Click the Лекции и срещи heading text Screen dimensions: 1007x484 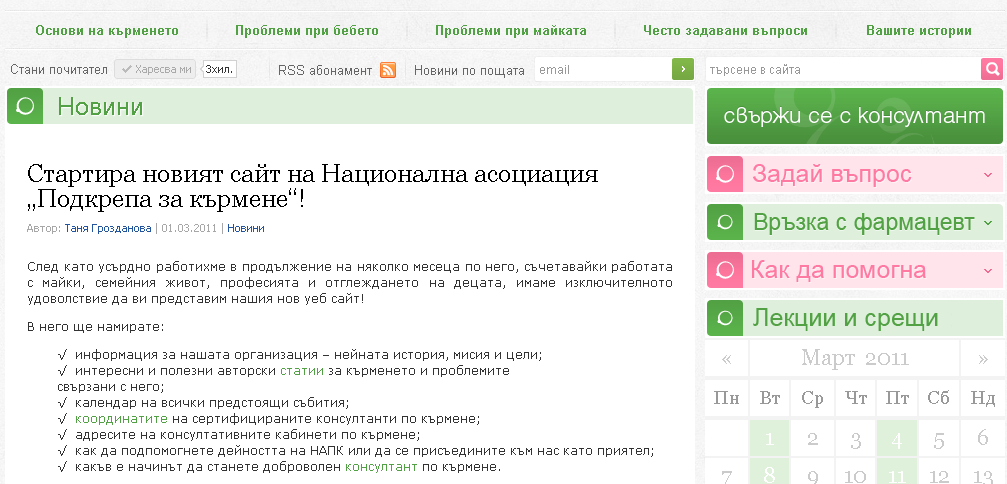(845, 318)
